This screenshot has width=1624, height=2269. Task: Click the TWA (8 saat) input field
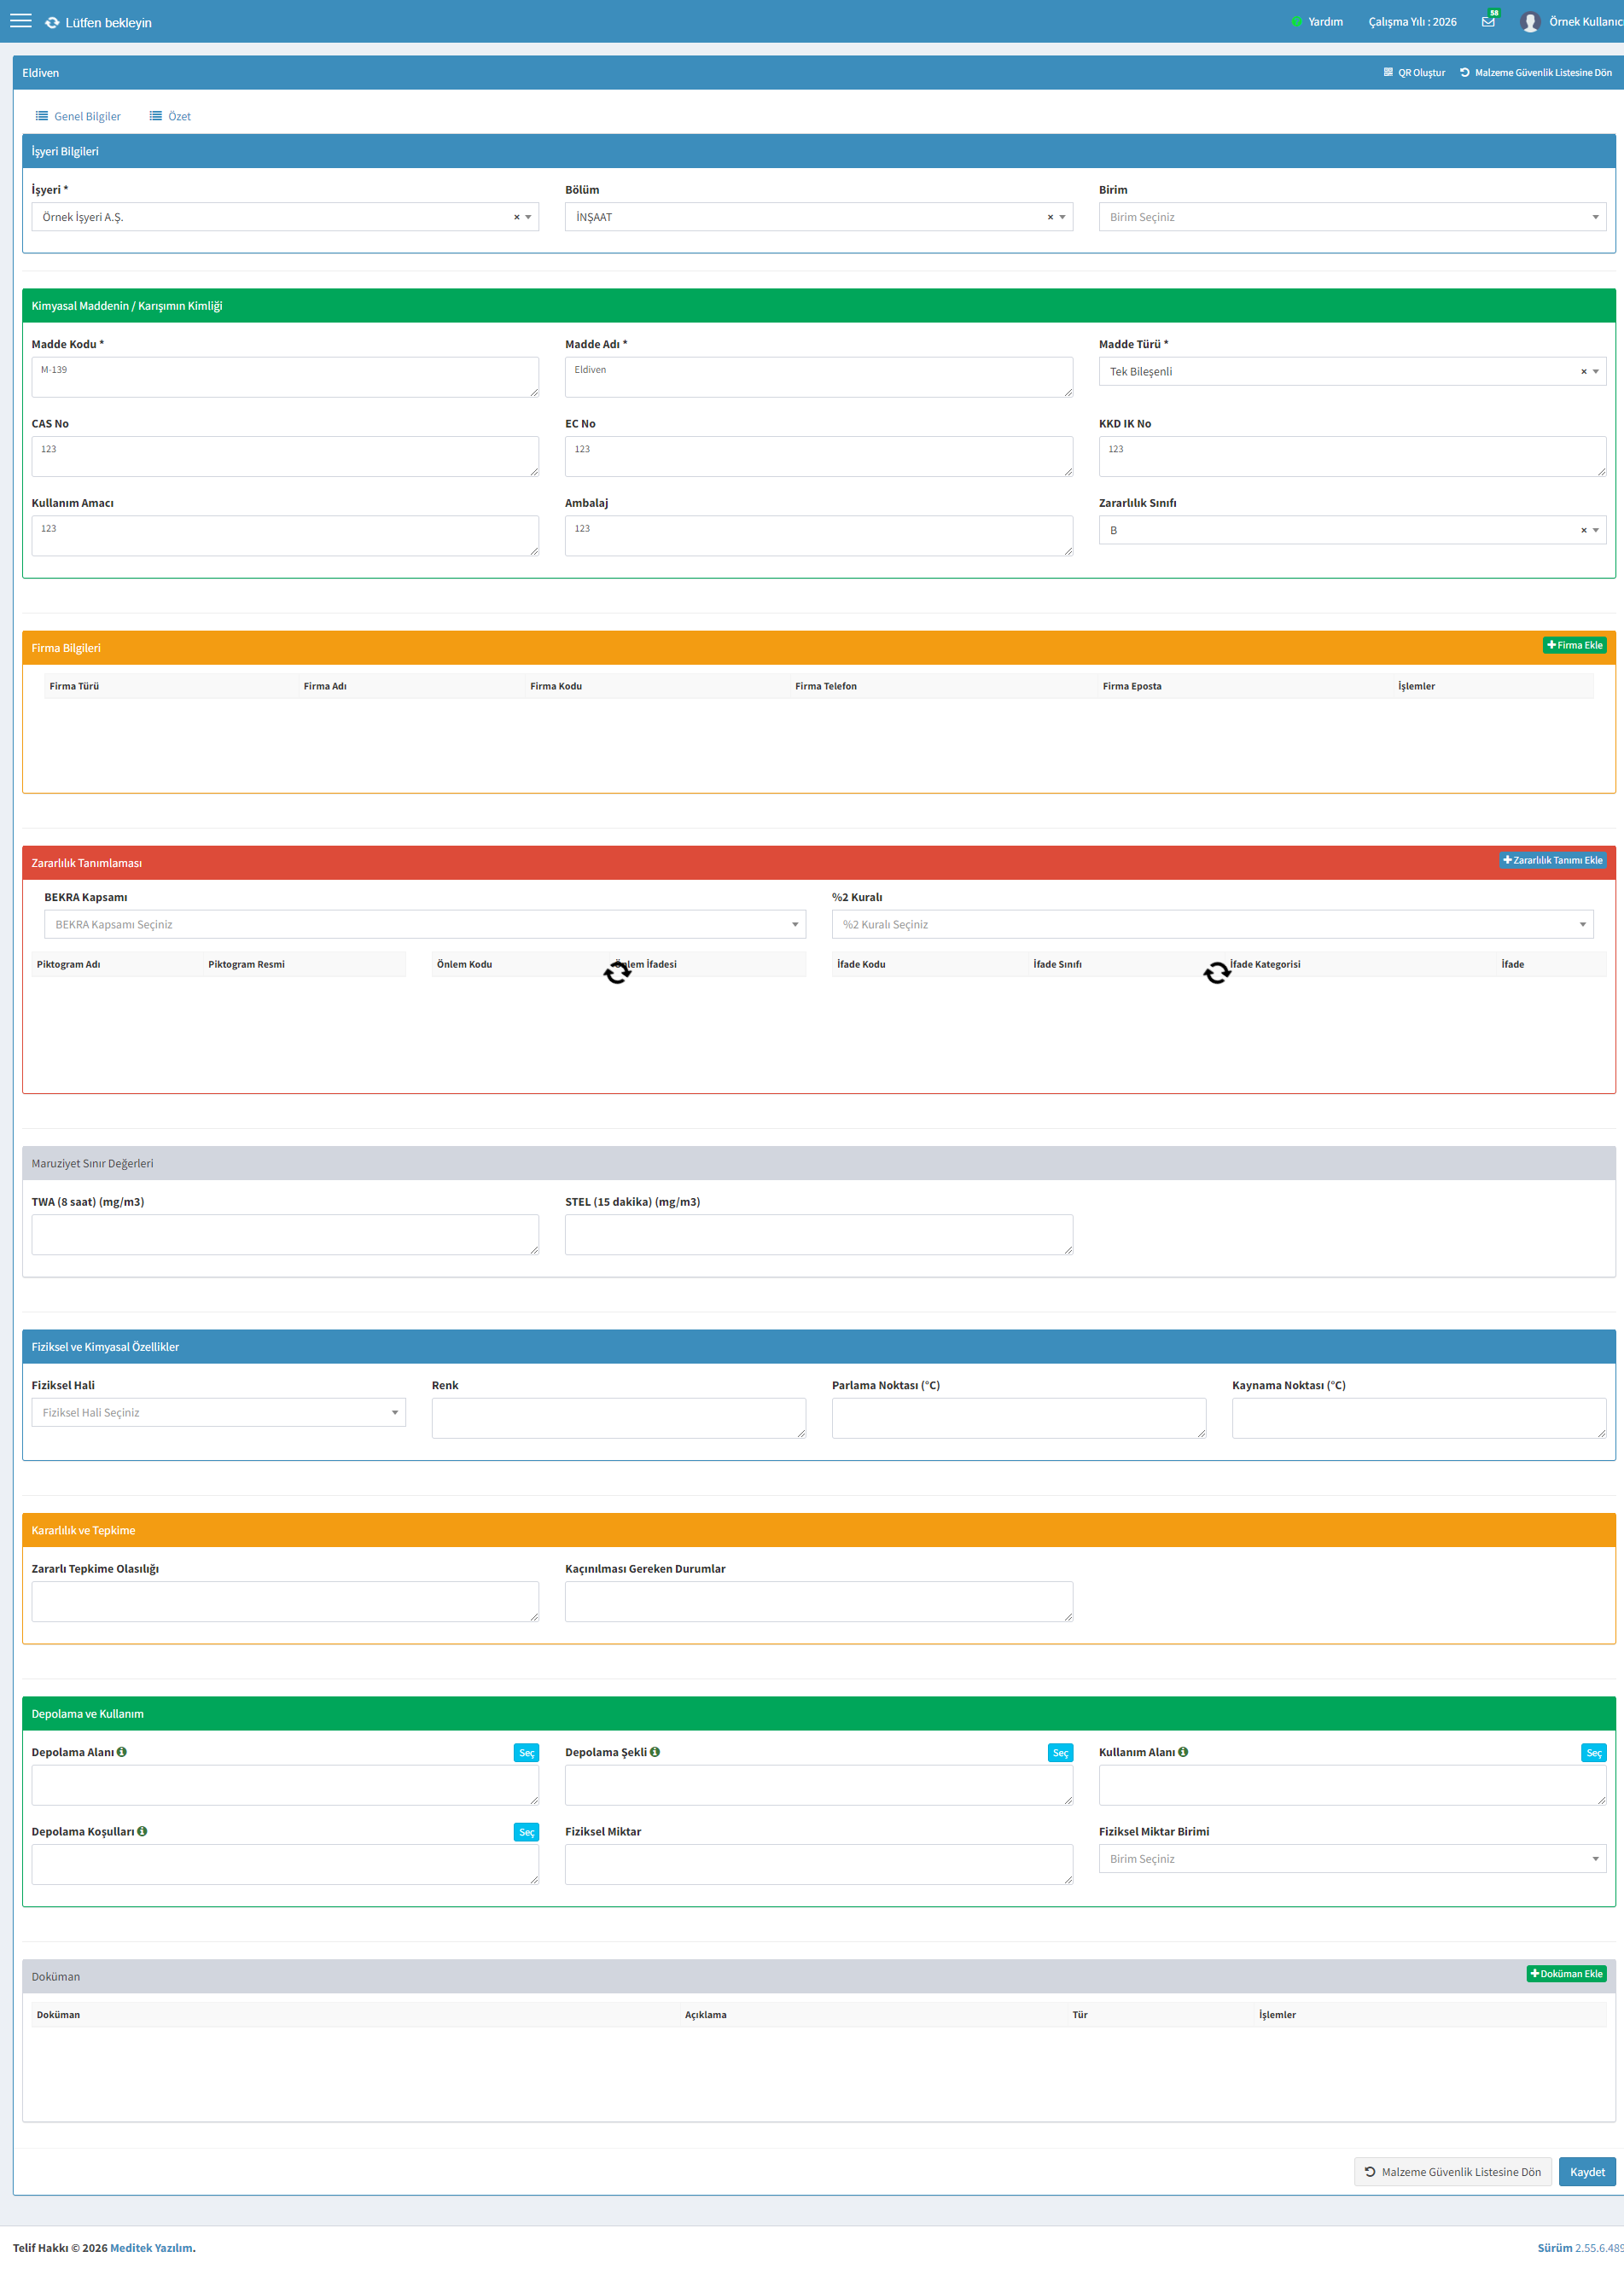point(285,1234)
